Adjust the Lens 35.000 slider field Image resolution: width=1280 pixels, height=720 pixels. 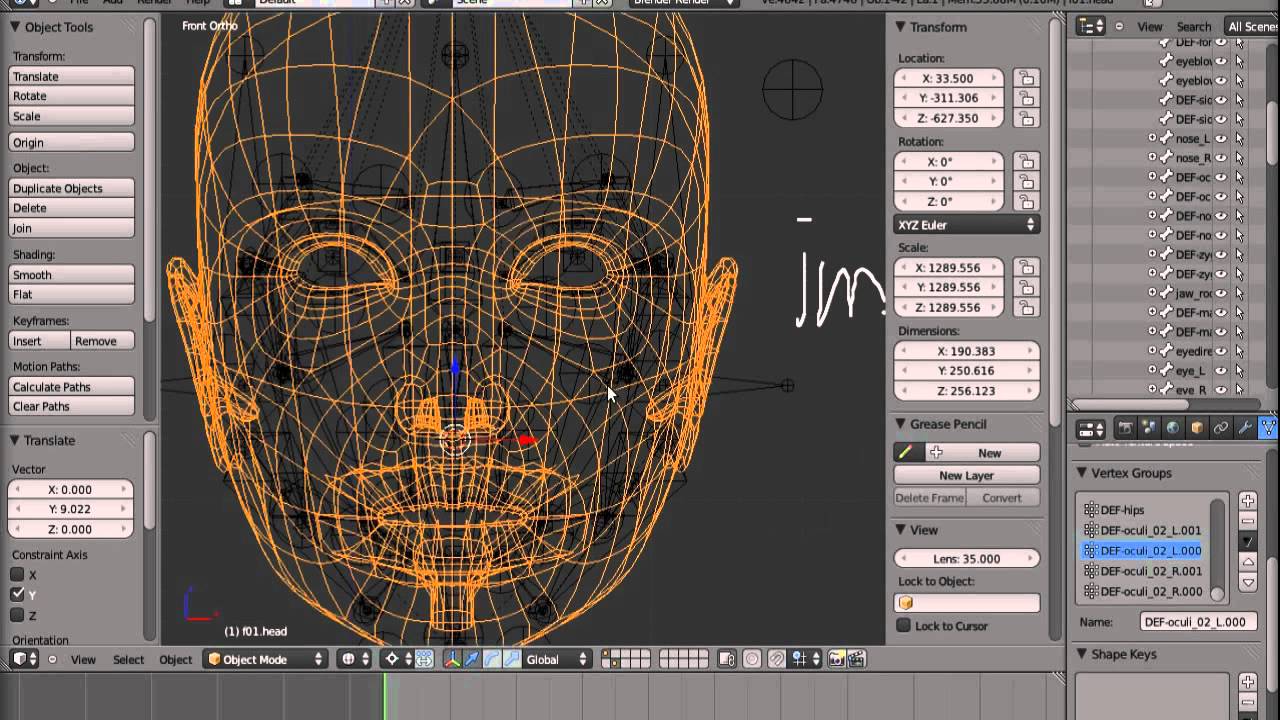966,559
